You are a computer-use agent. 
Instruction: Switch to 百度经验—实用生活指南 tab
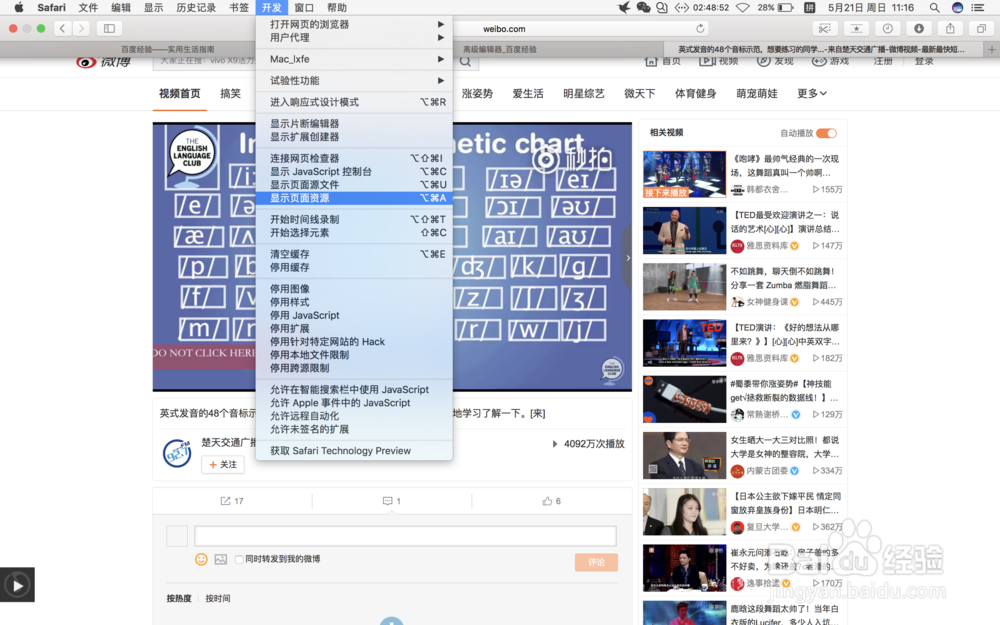pos(168,49)
